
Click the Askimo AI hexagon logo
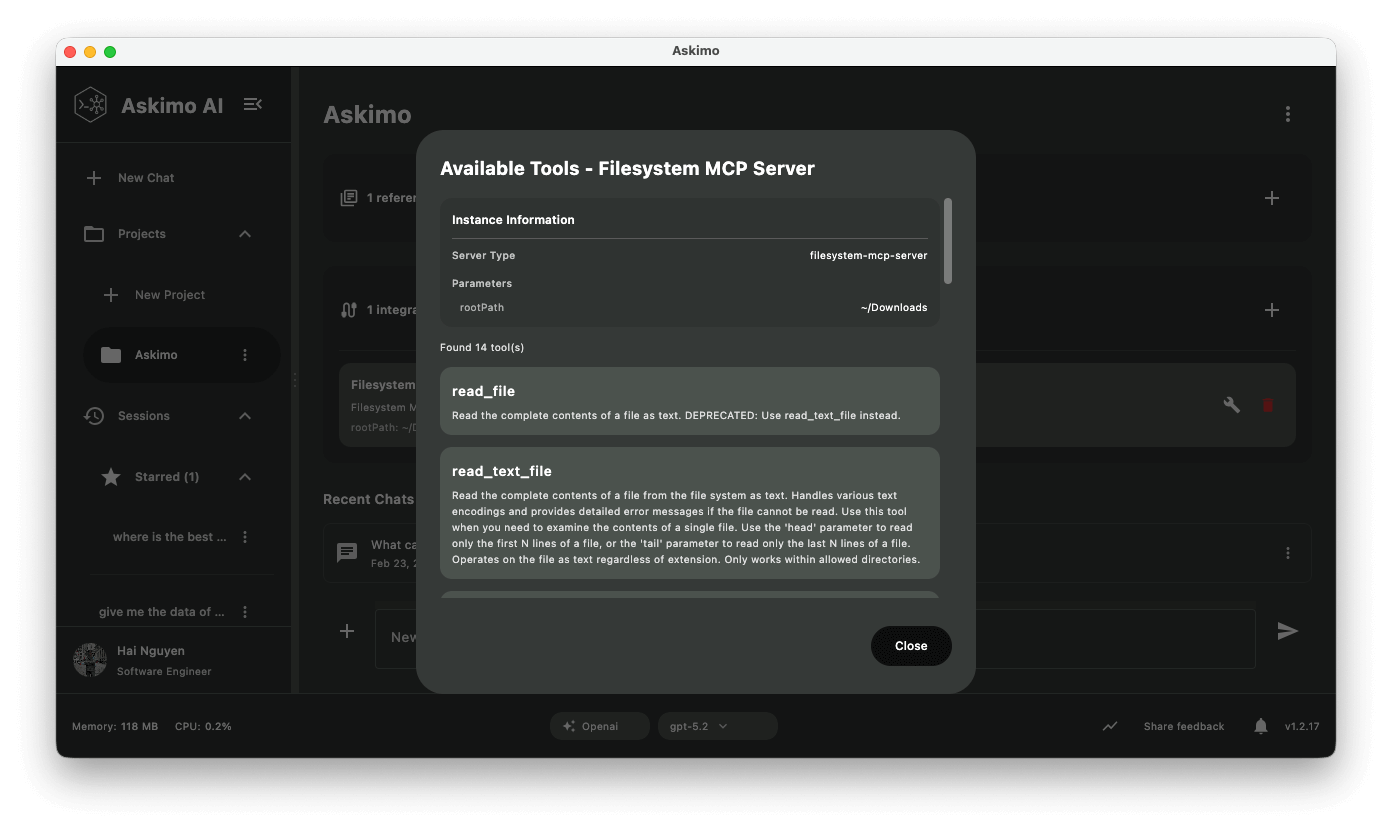(91, 105)
